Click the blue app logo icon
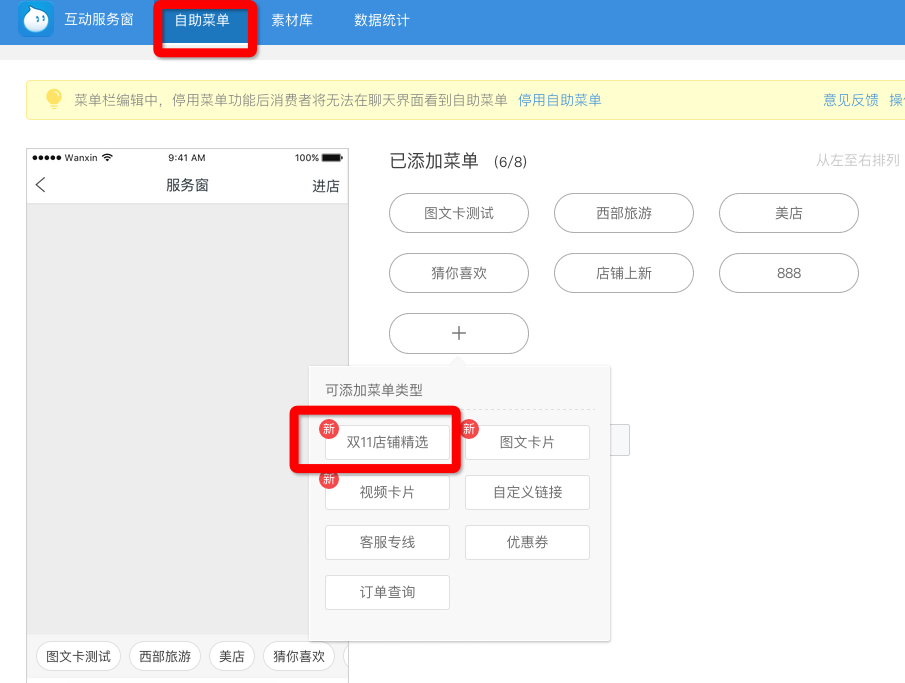The height and width of the screenshot is (683, 905). 36,20
